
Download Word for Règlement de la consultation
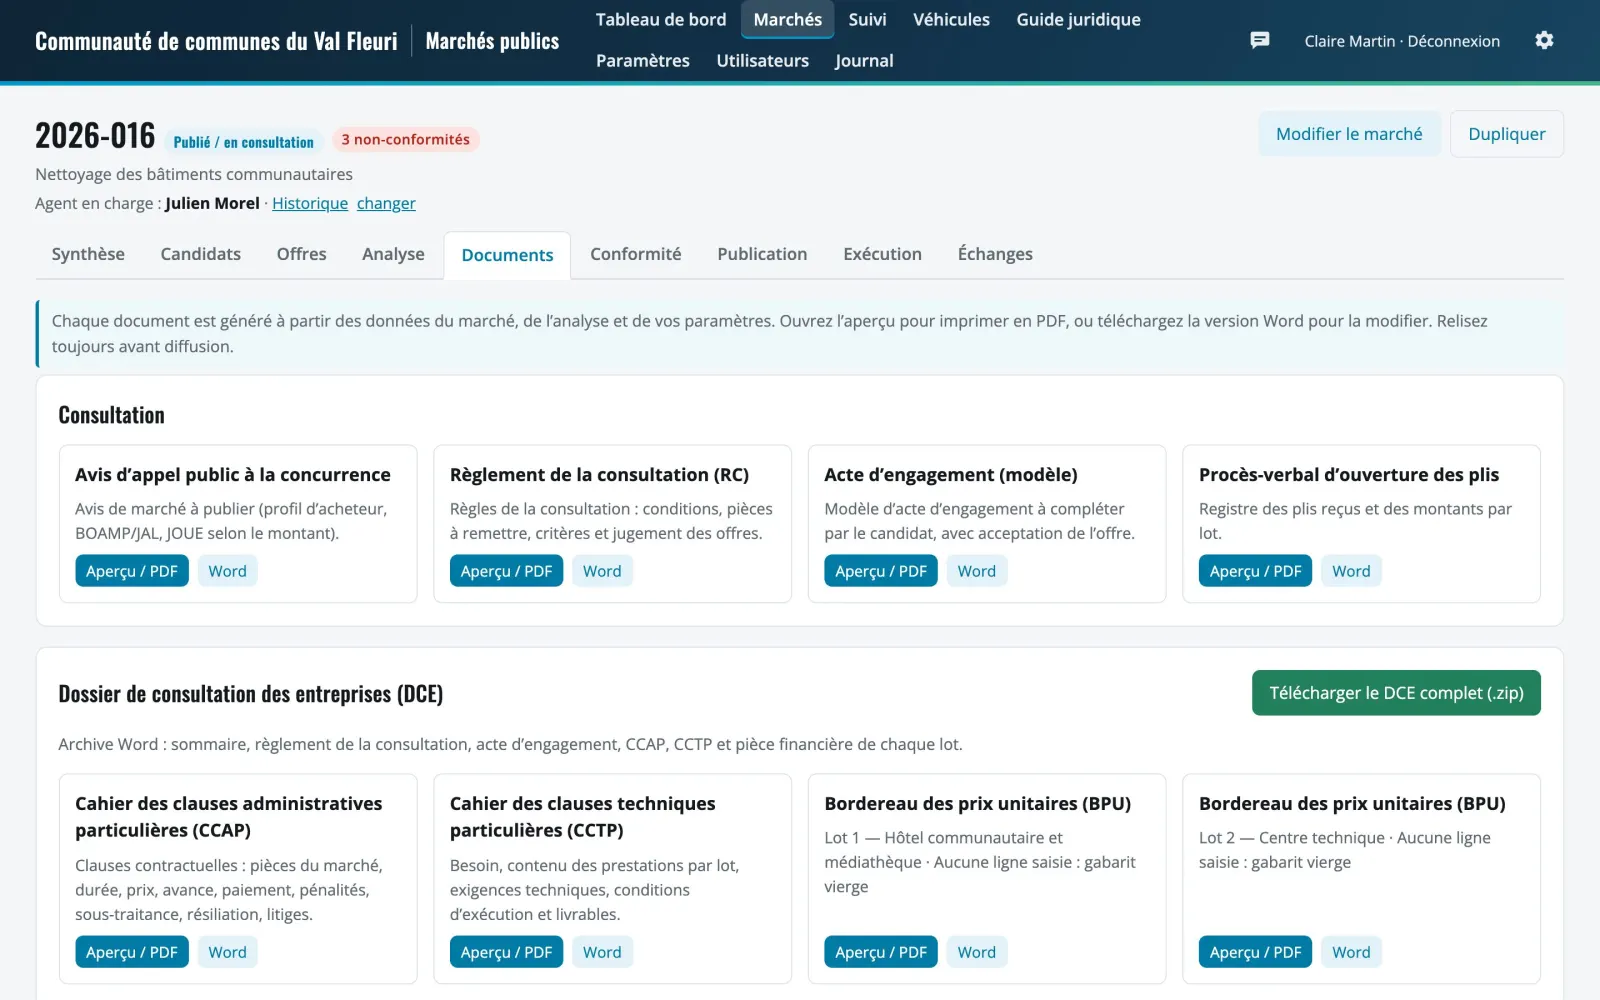coord(602,571)
